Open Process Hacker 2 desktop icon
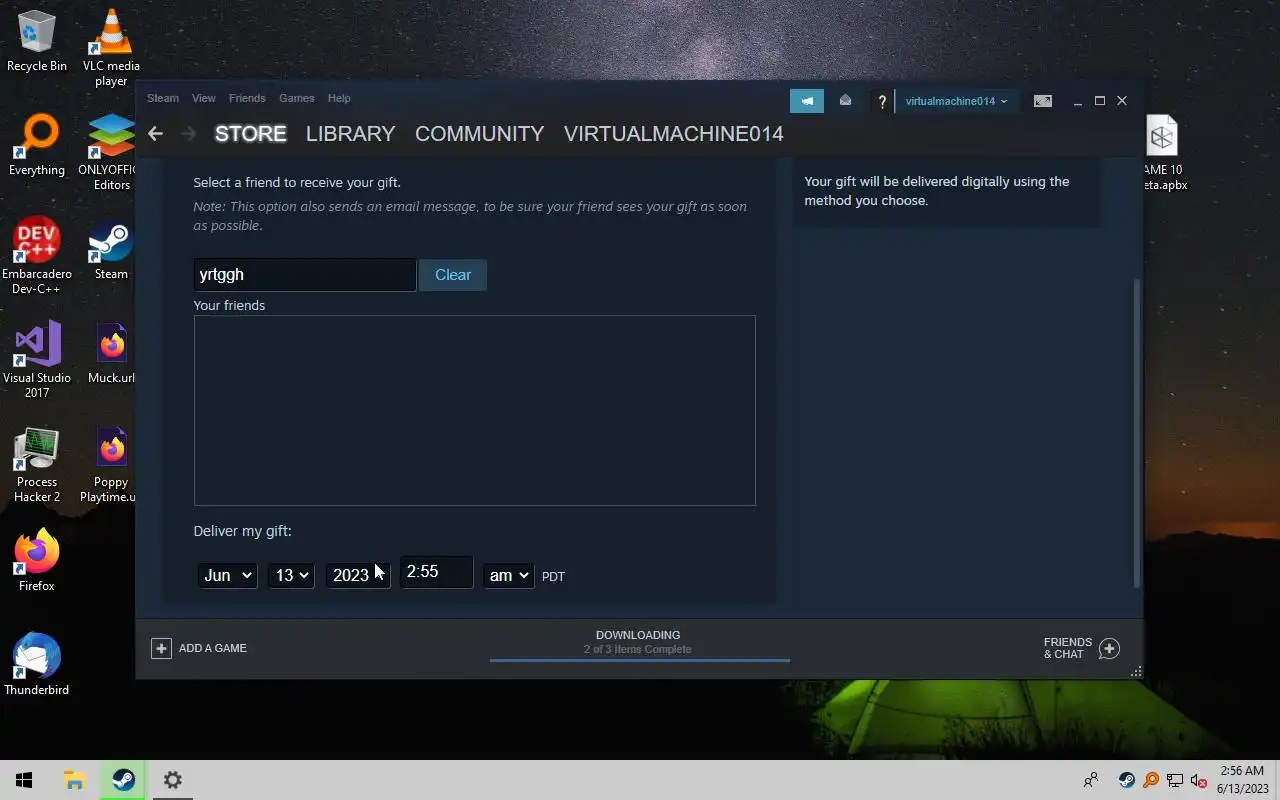Screen dimensions: 1280x800 tap(37, 464)
